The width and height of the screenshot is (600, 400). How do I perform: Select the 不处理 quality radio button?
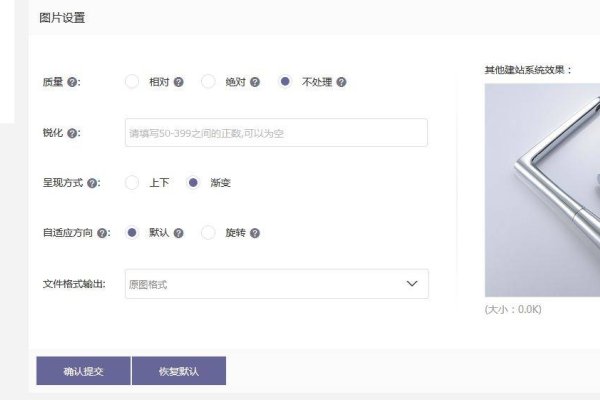tap(285, 82)
